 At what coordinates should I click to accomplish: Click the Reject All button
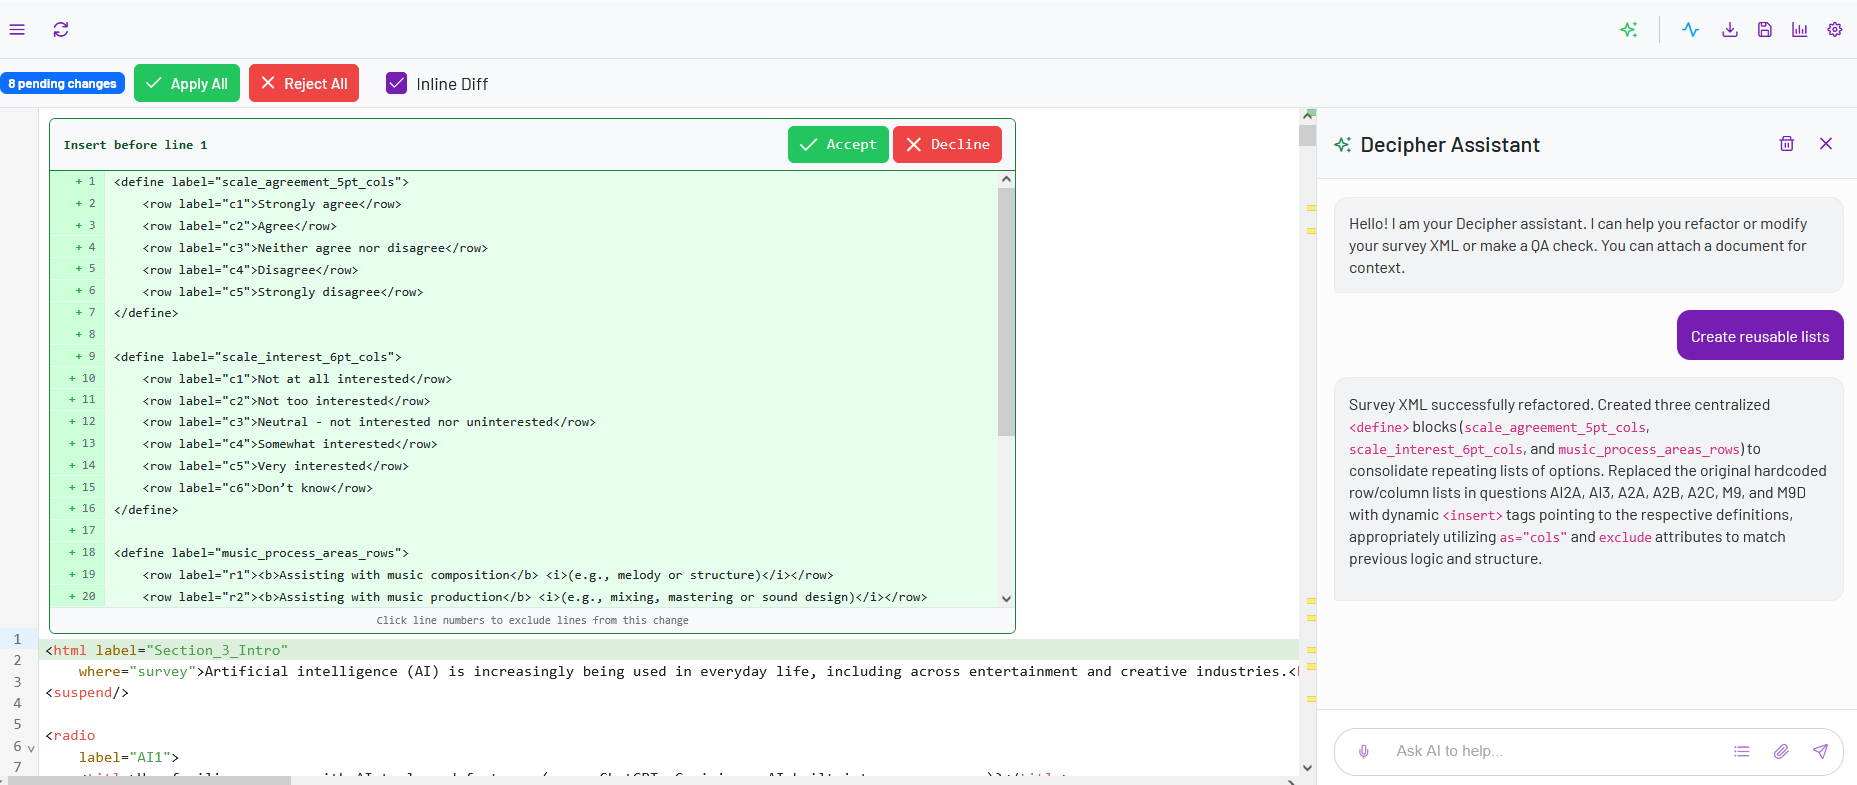pyautogui.click(x=304, y=84)
